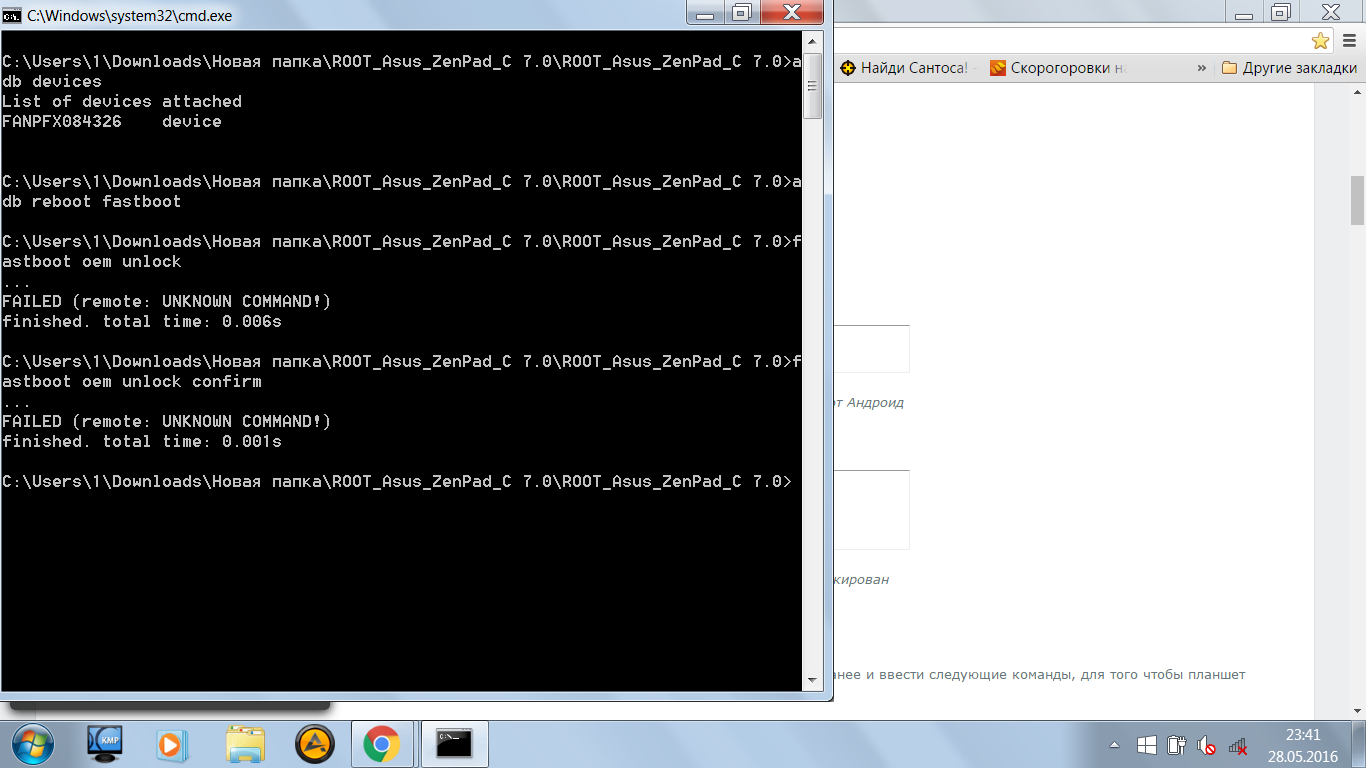Open the Скороговорки bookmark
This screenshot has width=1366, height=768.
(x=1058, y=68)
